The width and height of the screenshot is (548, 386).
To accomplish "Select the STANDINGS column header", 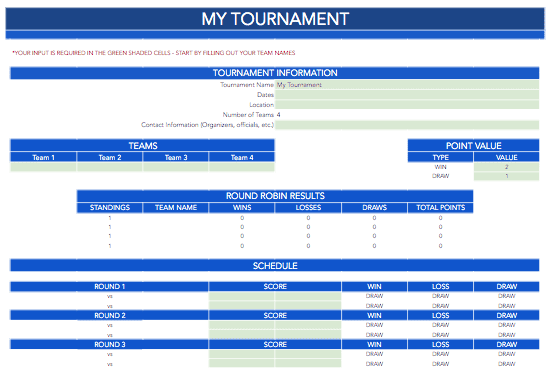I will 109,208.
